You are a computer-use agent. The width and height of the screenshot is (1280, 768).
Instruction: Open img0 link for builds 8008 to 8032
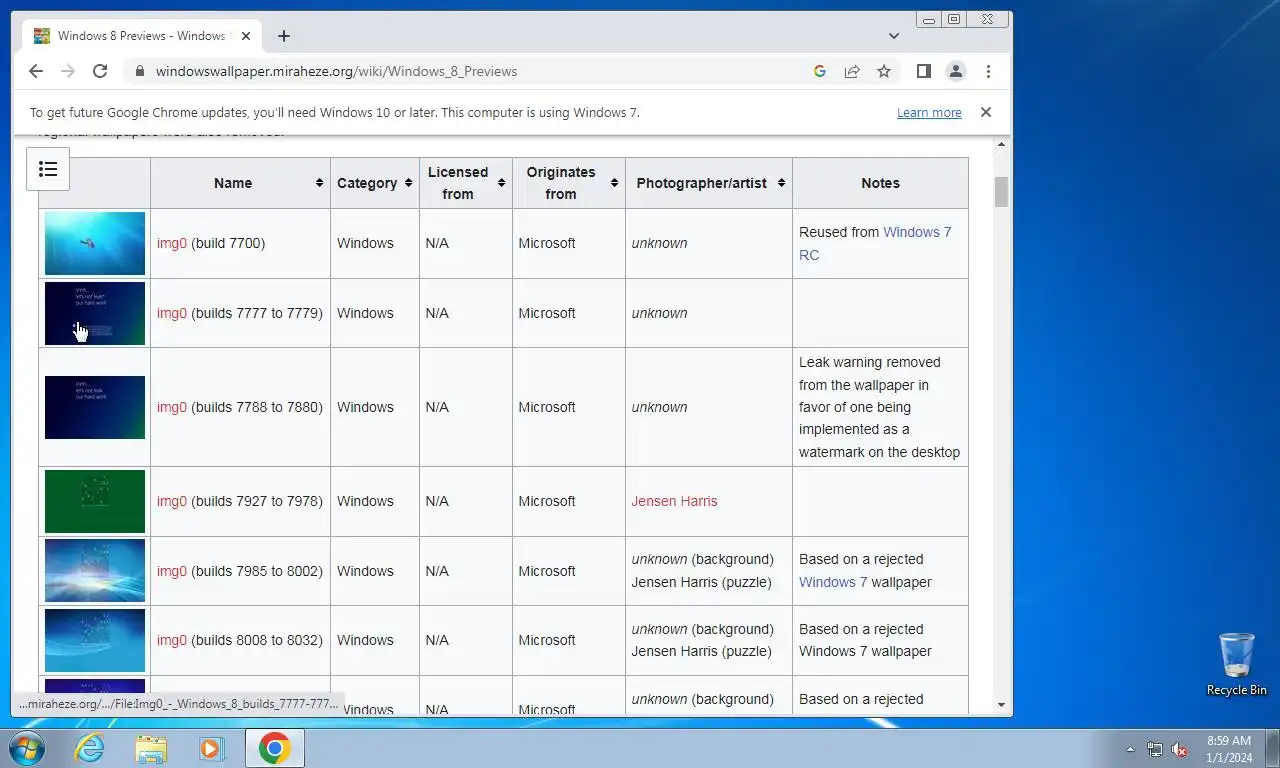172,640
